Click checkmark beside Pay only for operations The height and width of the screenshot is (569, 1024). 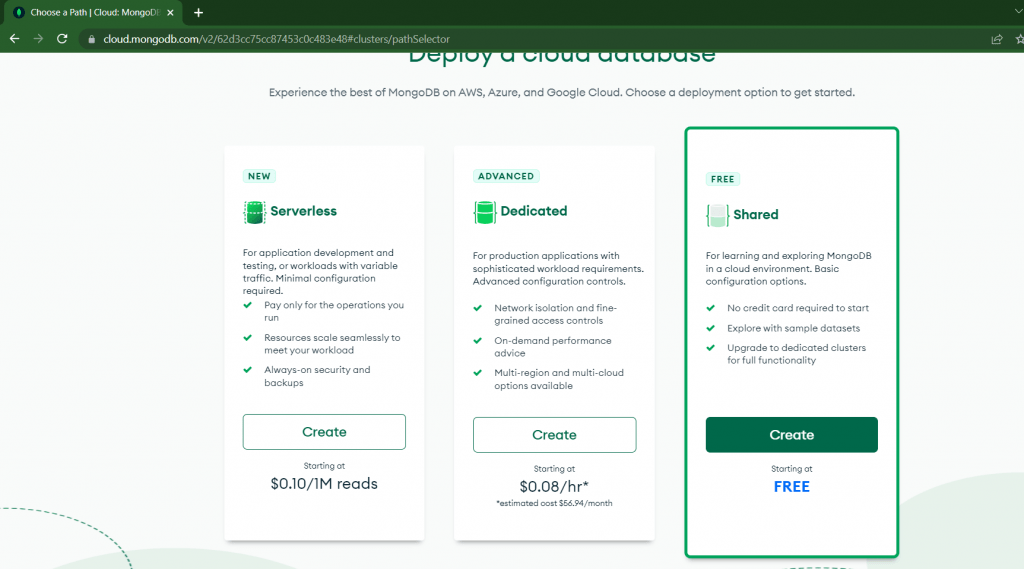(x=248, y=305)
